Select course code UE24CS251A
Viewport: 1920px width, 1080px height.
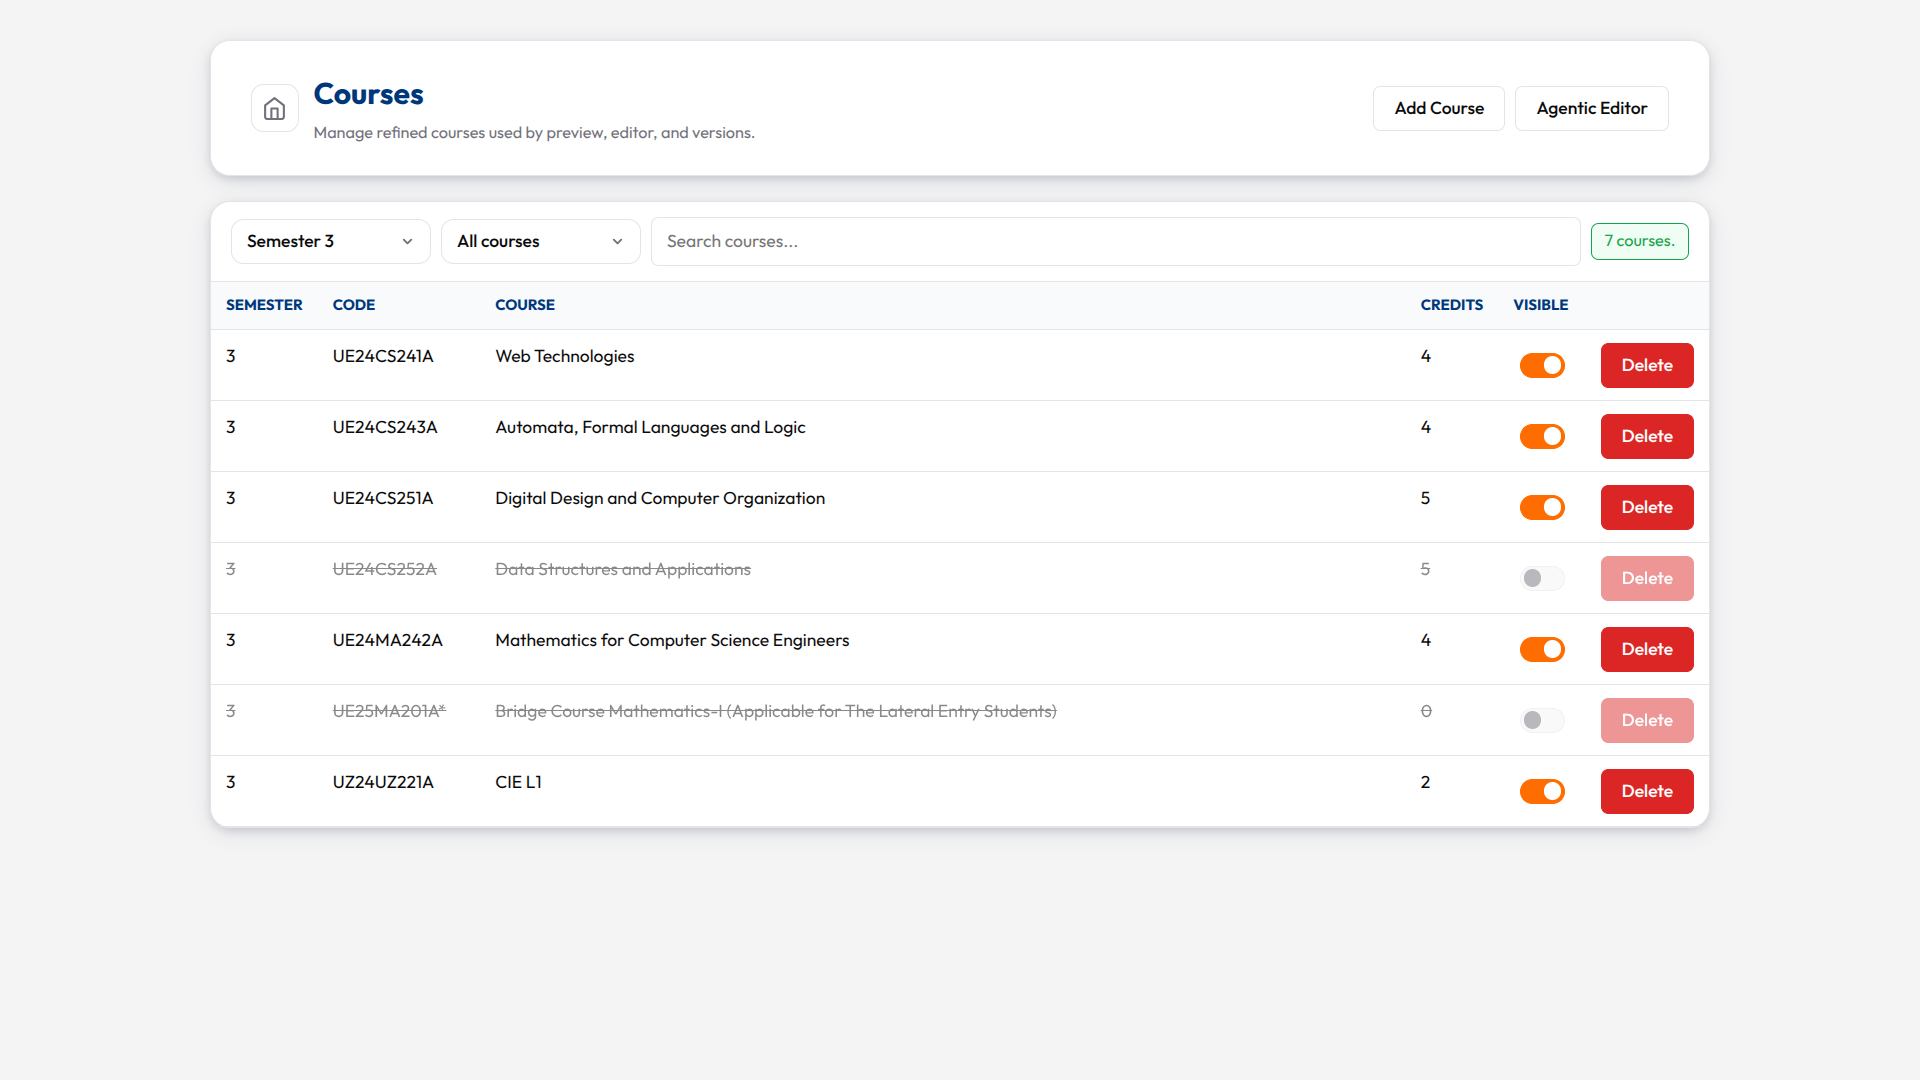point(383,498)
